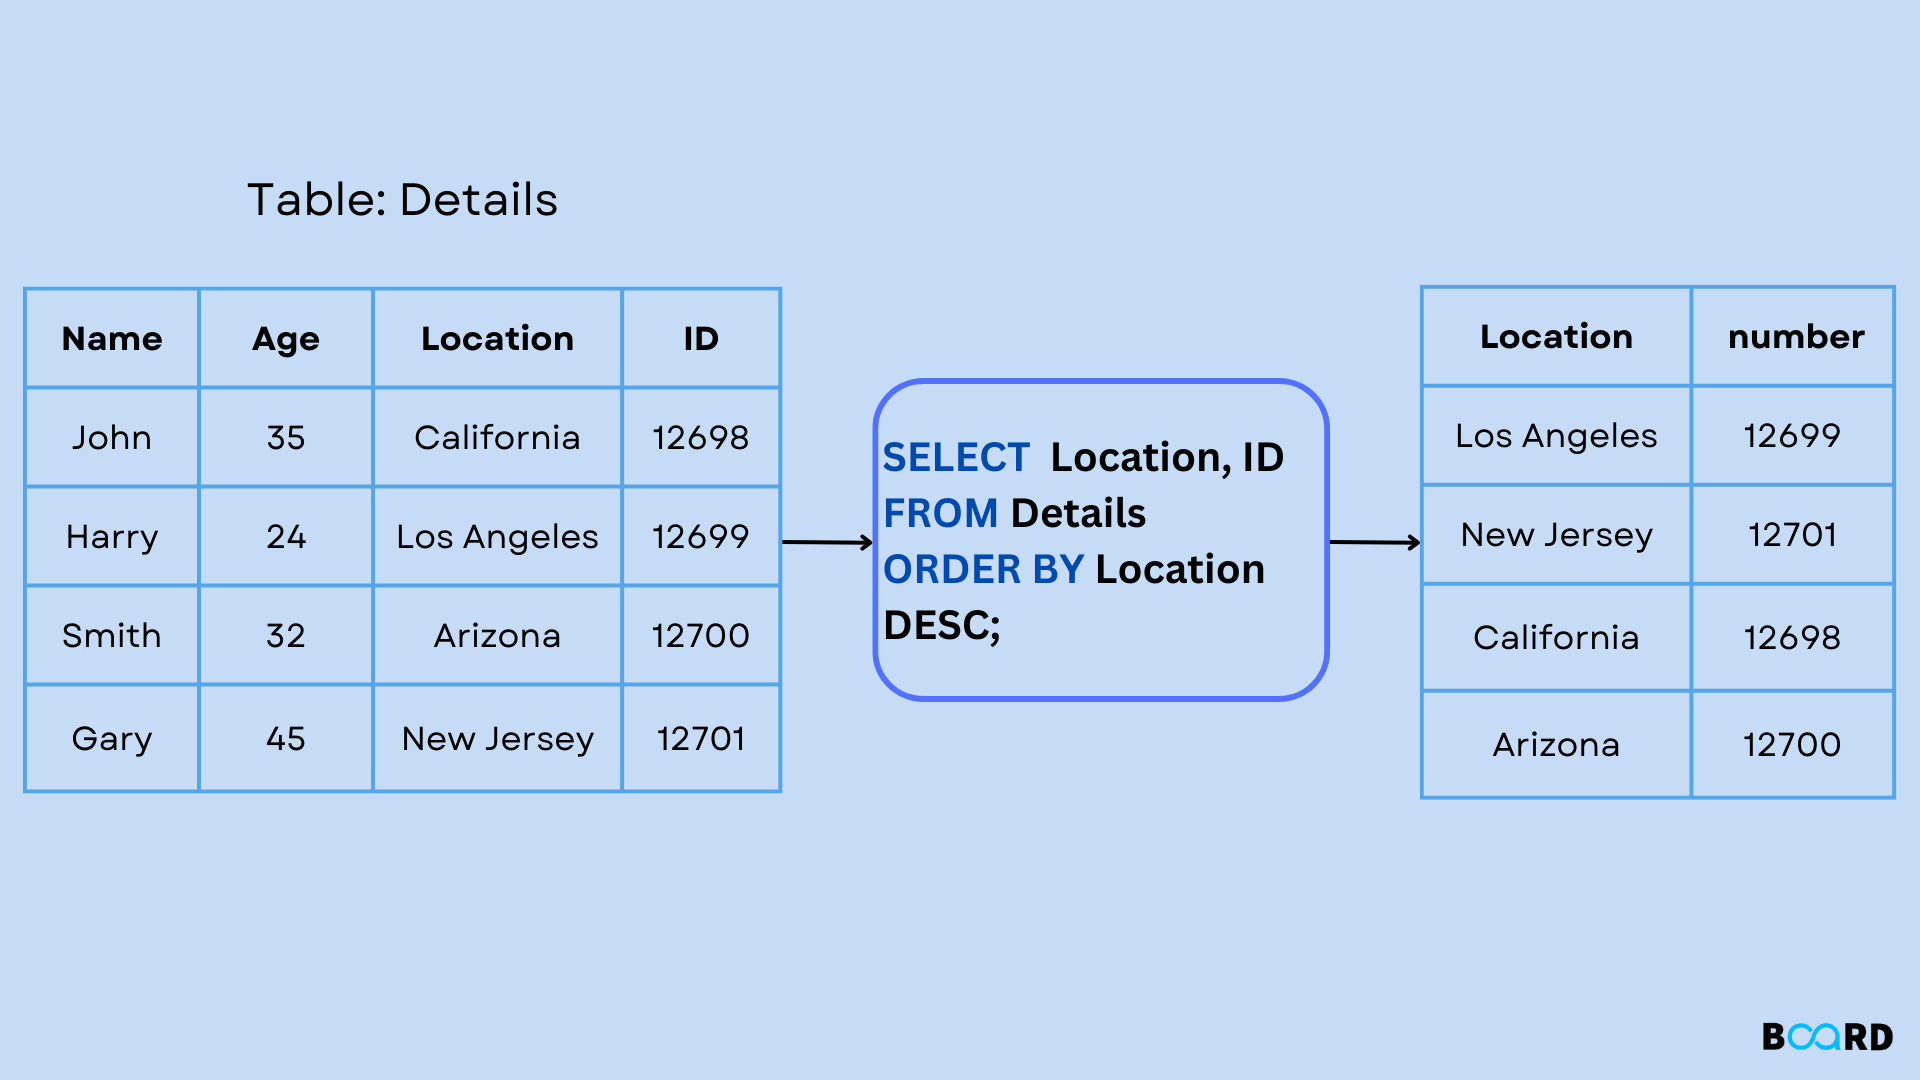Click the ID column header

pos(701,339)
